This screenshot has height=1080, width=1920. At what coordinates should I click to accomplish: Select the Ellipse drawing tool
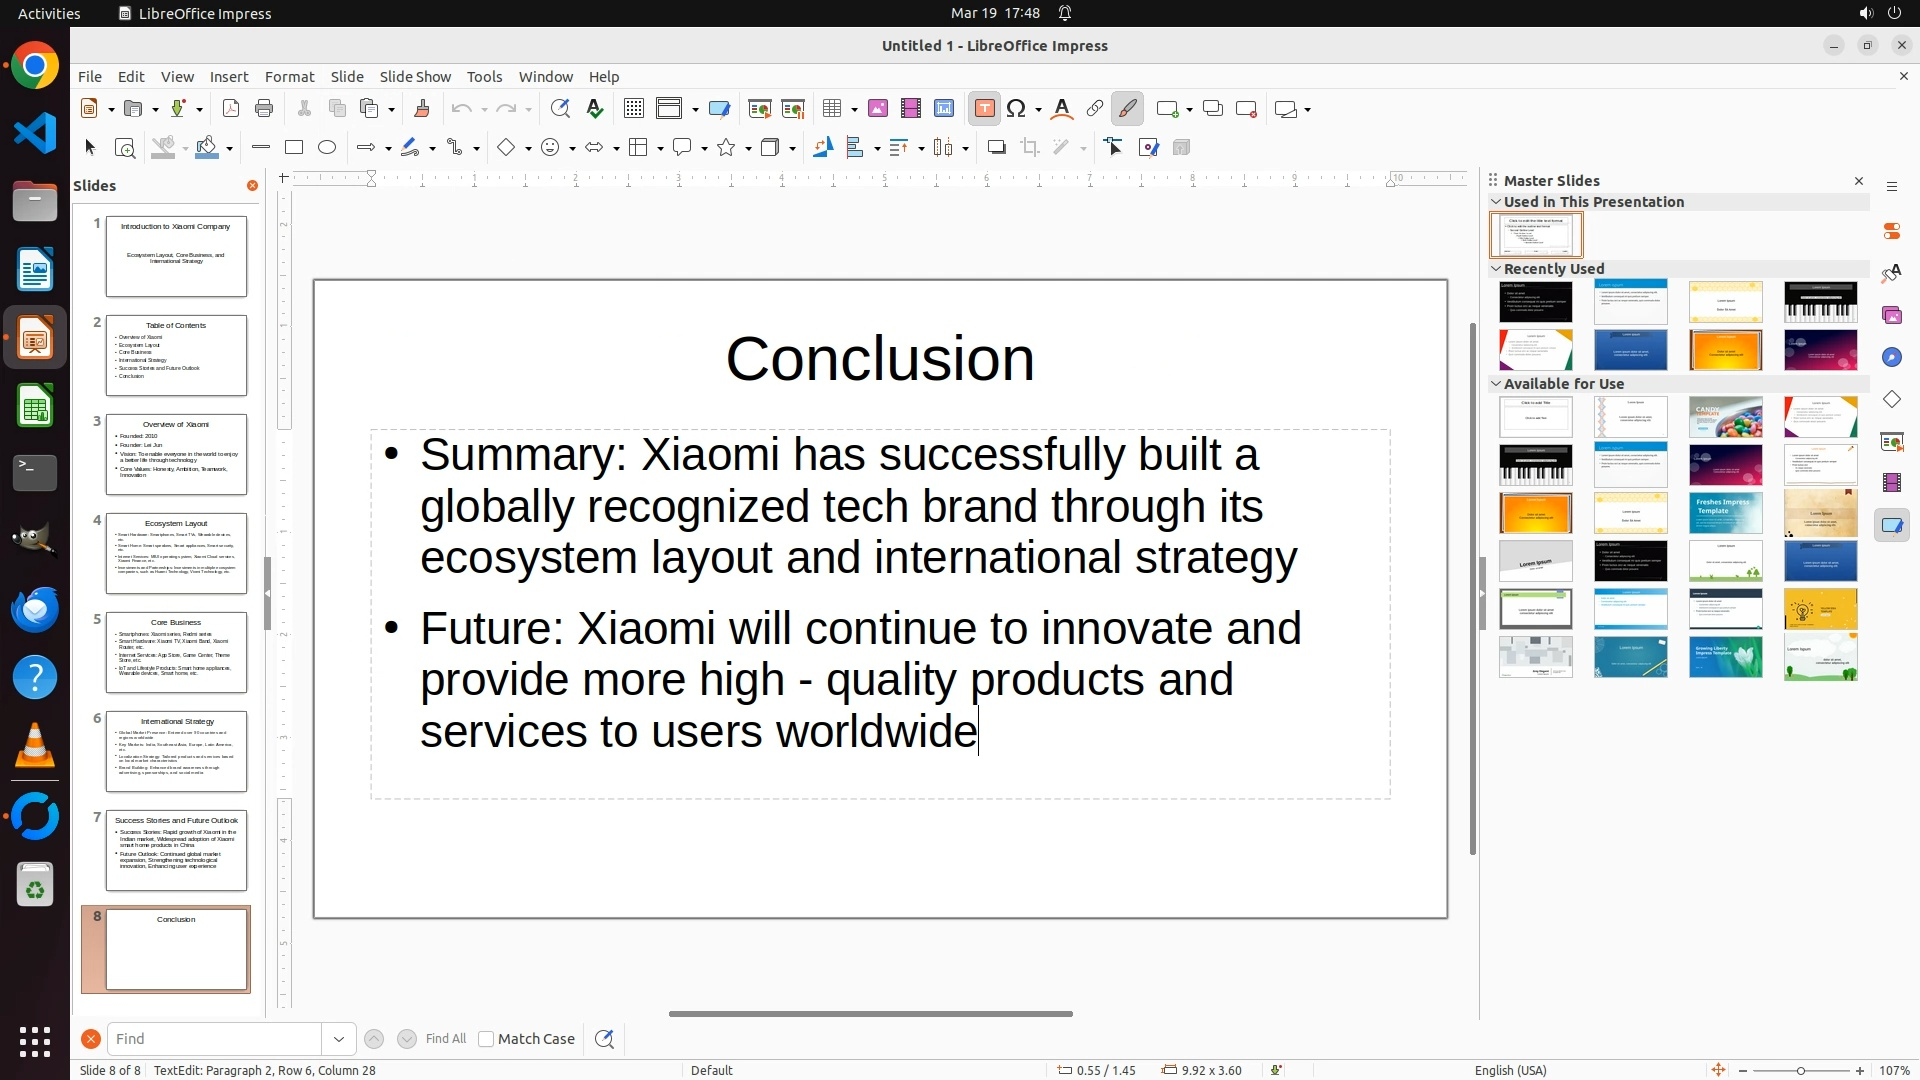(x=327, y=148)
